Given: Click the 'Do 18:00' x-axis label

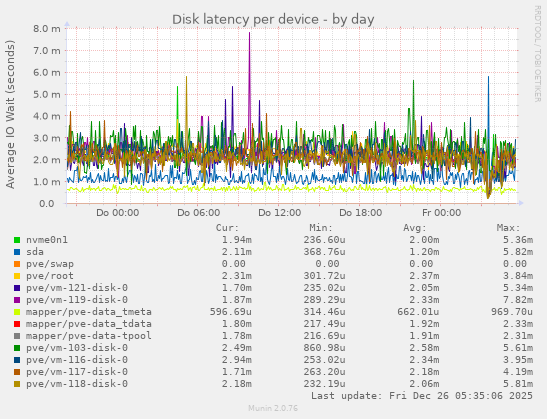Looking at the screenshot, I should click(360, 213).
